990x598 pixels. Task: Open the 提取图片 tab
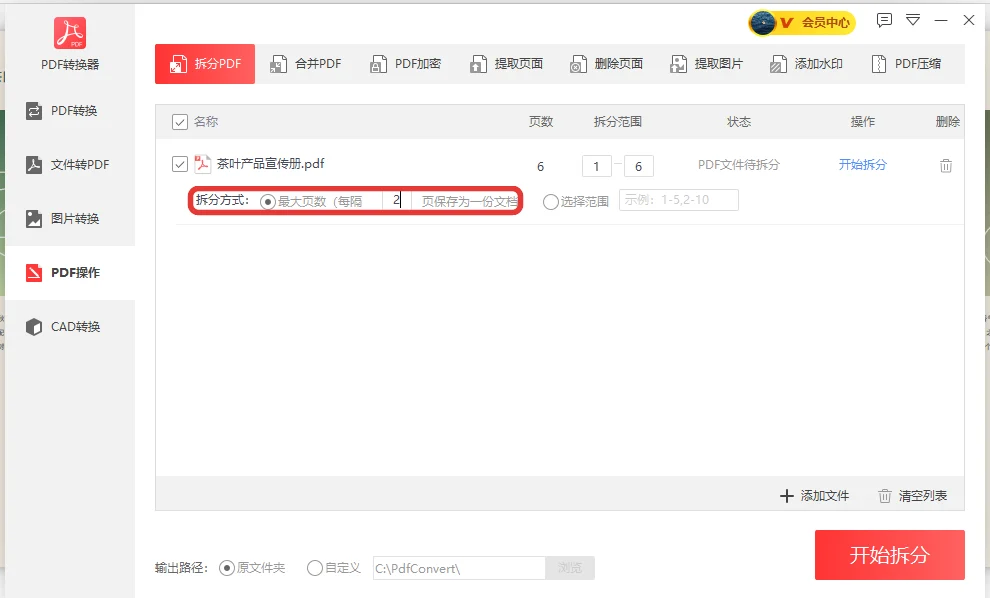tap(706, 64)
